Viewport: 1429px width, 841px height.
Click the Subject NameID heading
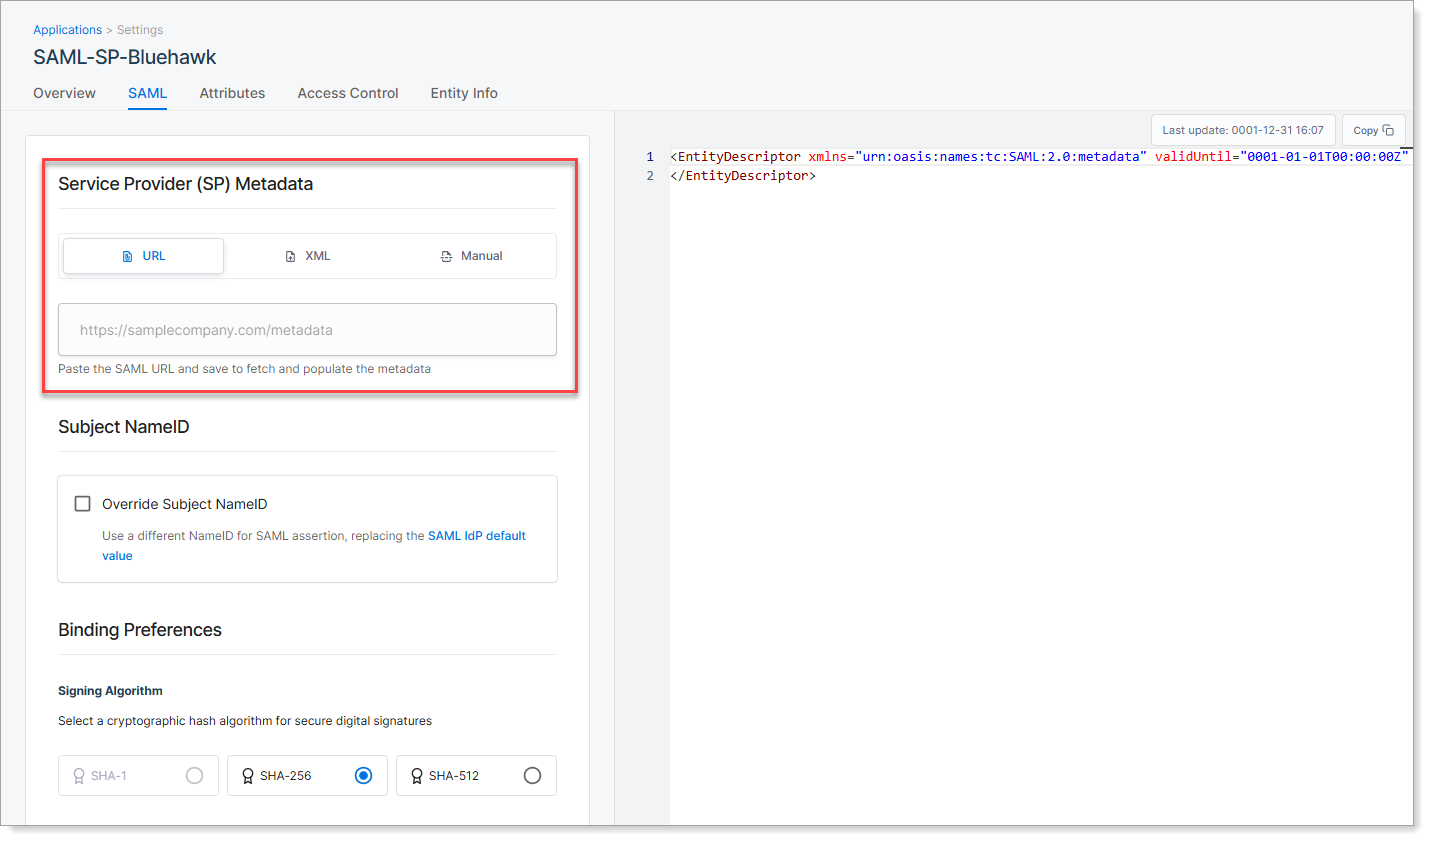(x=124, y=427)
